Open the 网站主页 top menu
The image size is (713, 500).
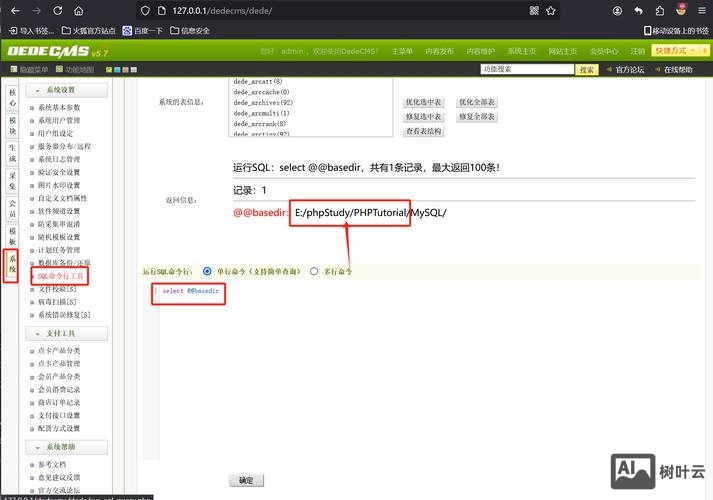click(x=562, y=51)
